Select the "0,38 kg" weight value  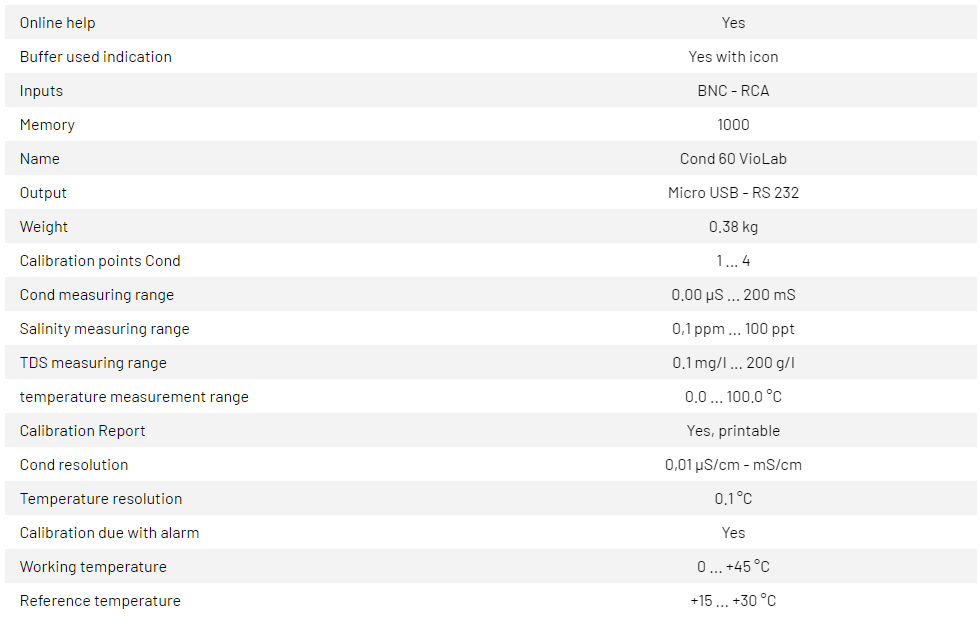[733, 227]
